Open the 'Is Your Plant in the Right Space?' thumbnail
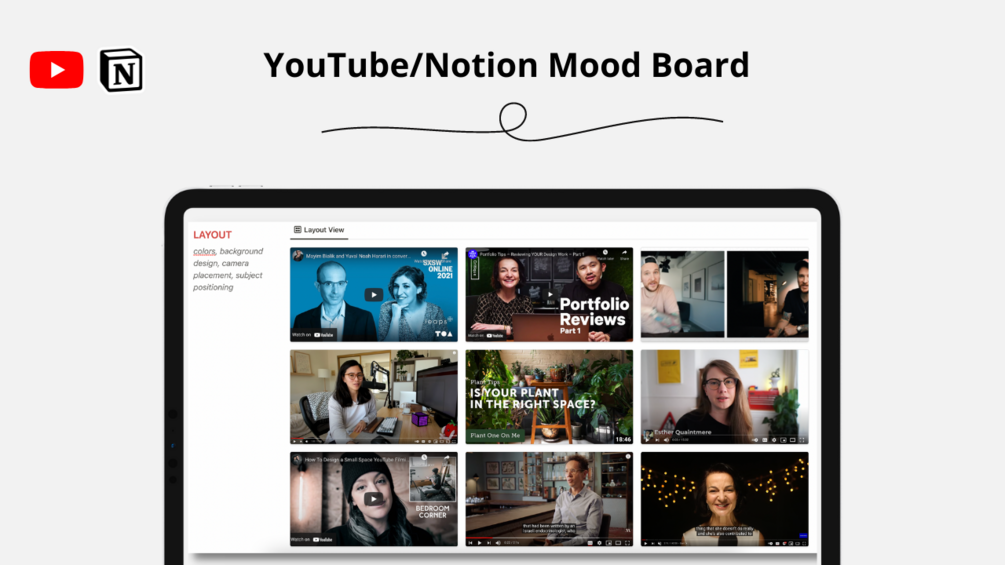 tap(549, 396)
